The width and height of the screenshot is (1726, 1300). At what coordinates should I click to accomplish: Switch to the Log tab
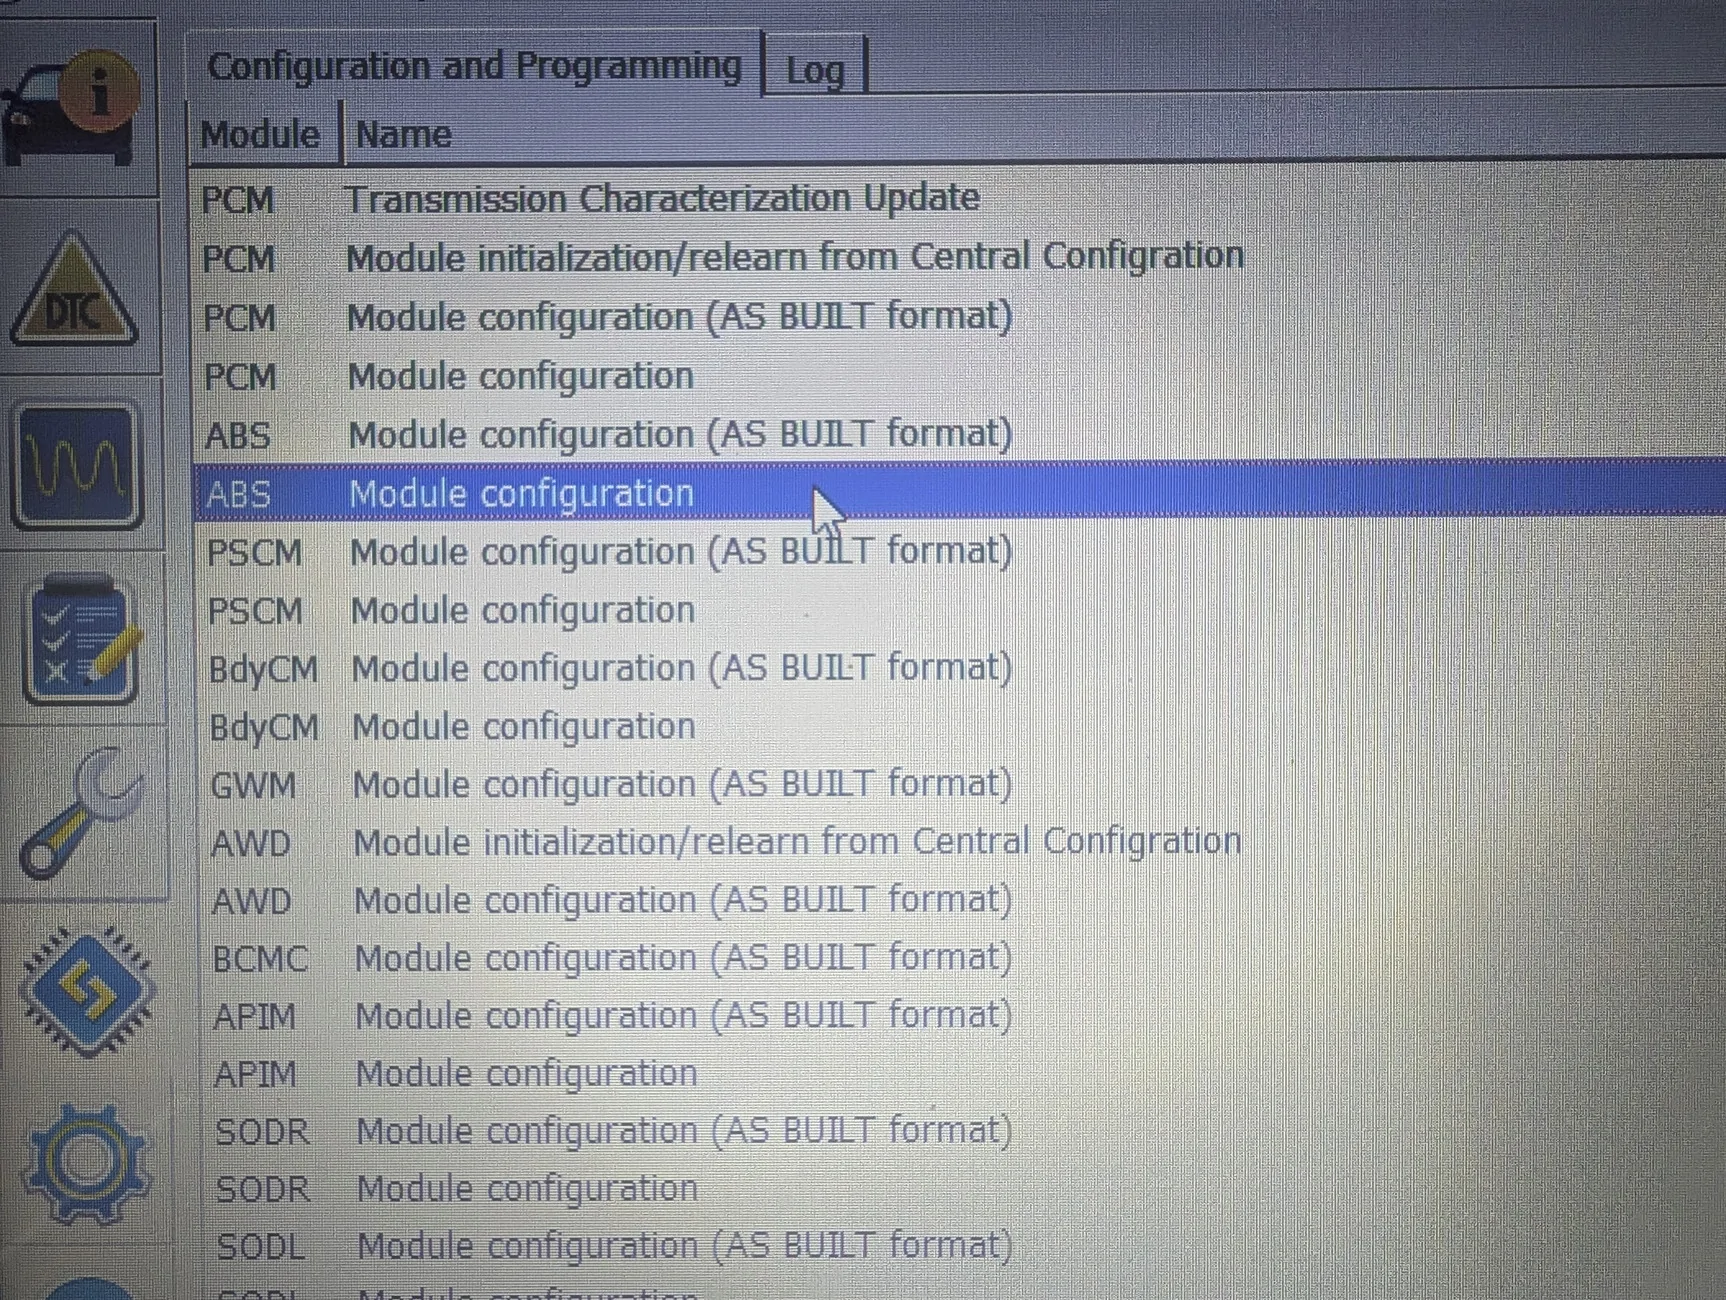point(815,70)
